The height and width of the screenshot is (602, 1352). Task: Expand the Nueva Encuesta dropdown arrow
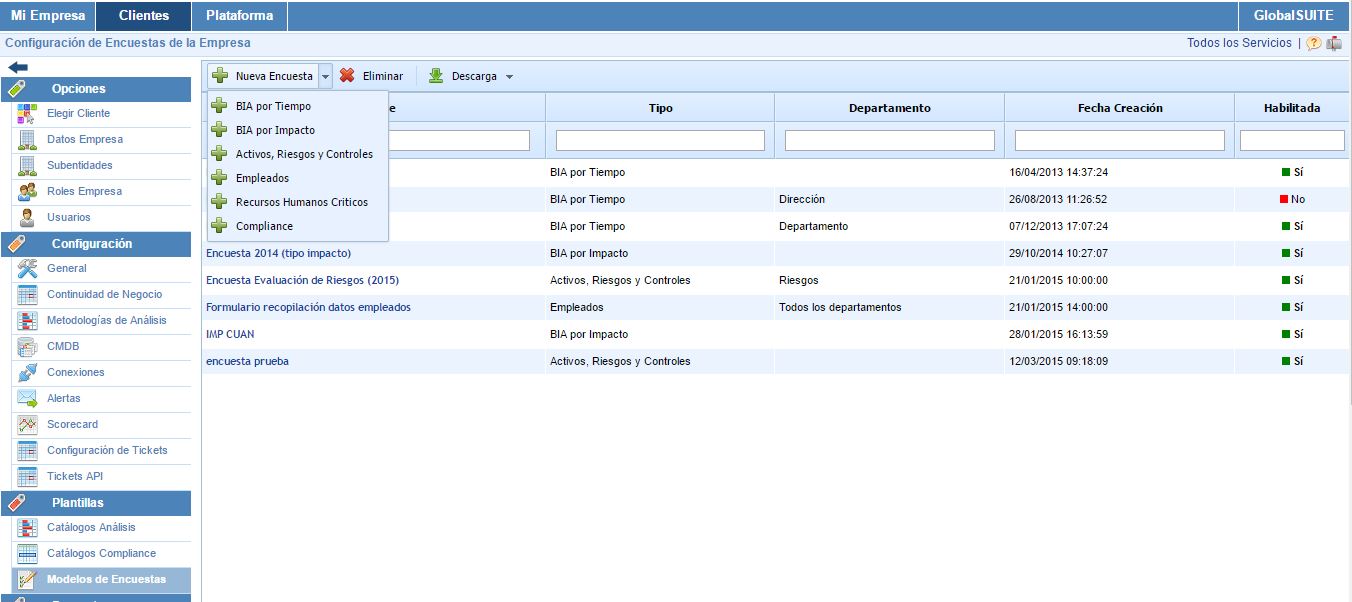click(325, 76)
